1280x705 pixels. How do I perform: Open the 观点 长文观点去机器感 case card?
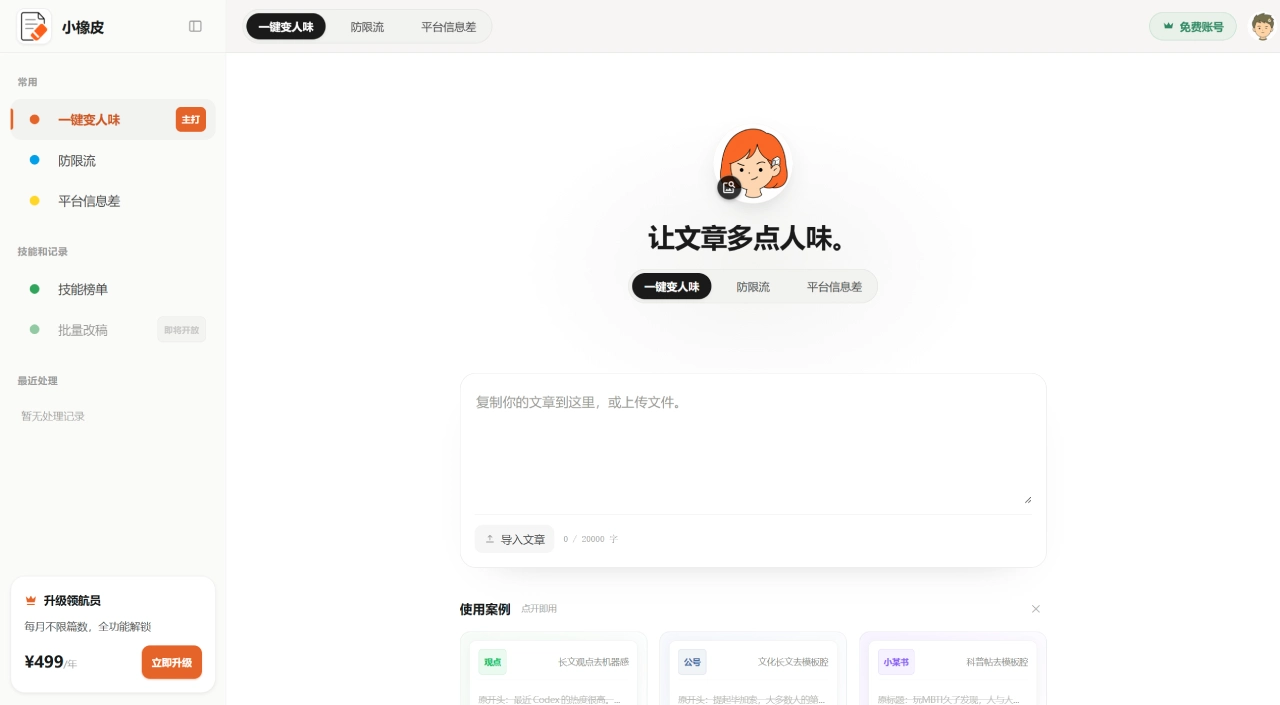pyautogui.click(x=554, y=669)
